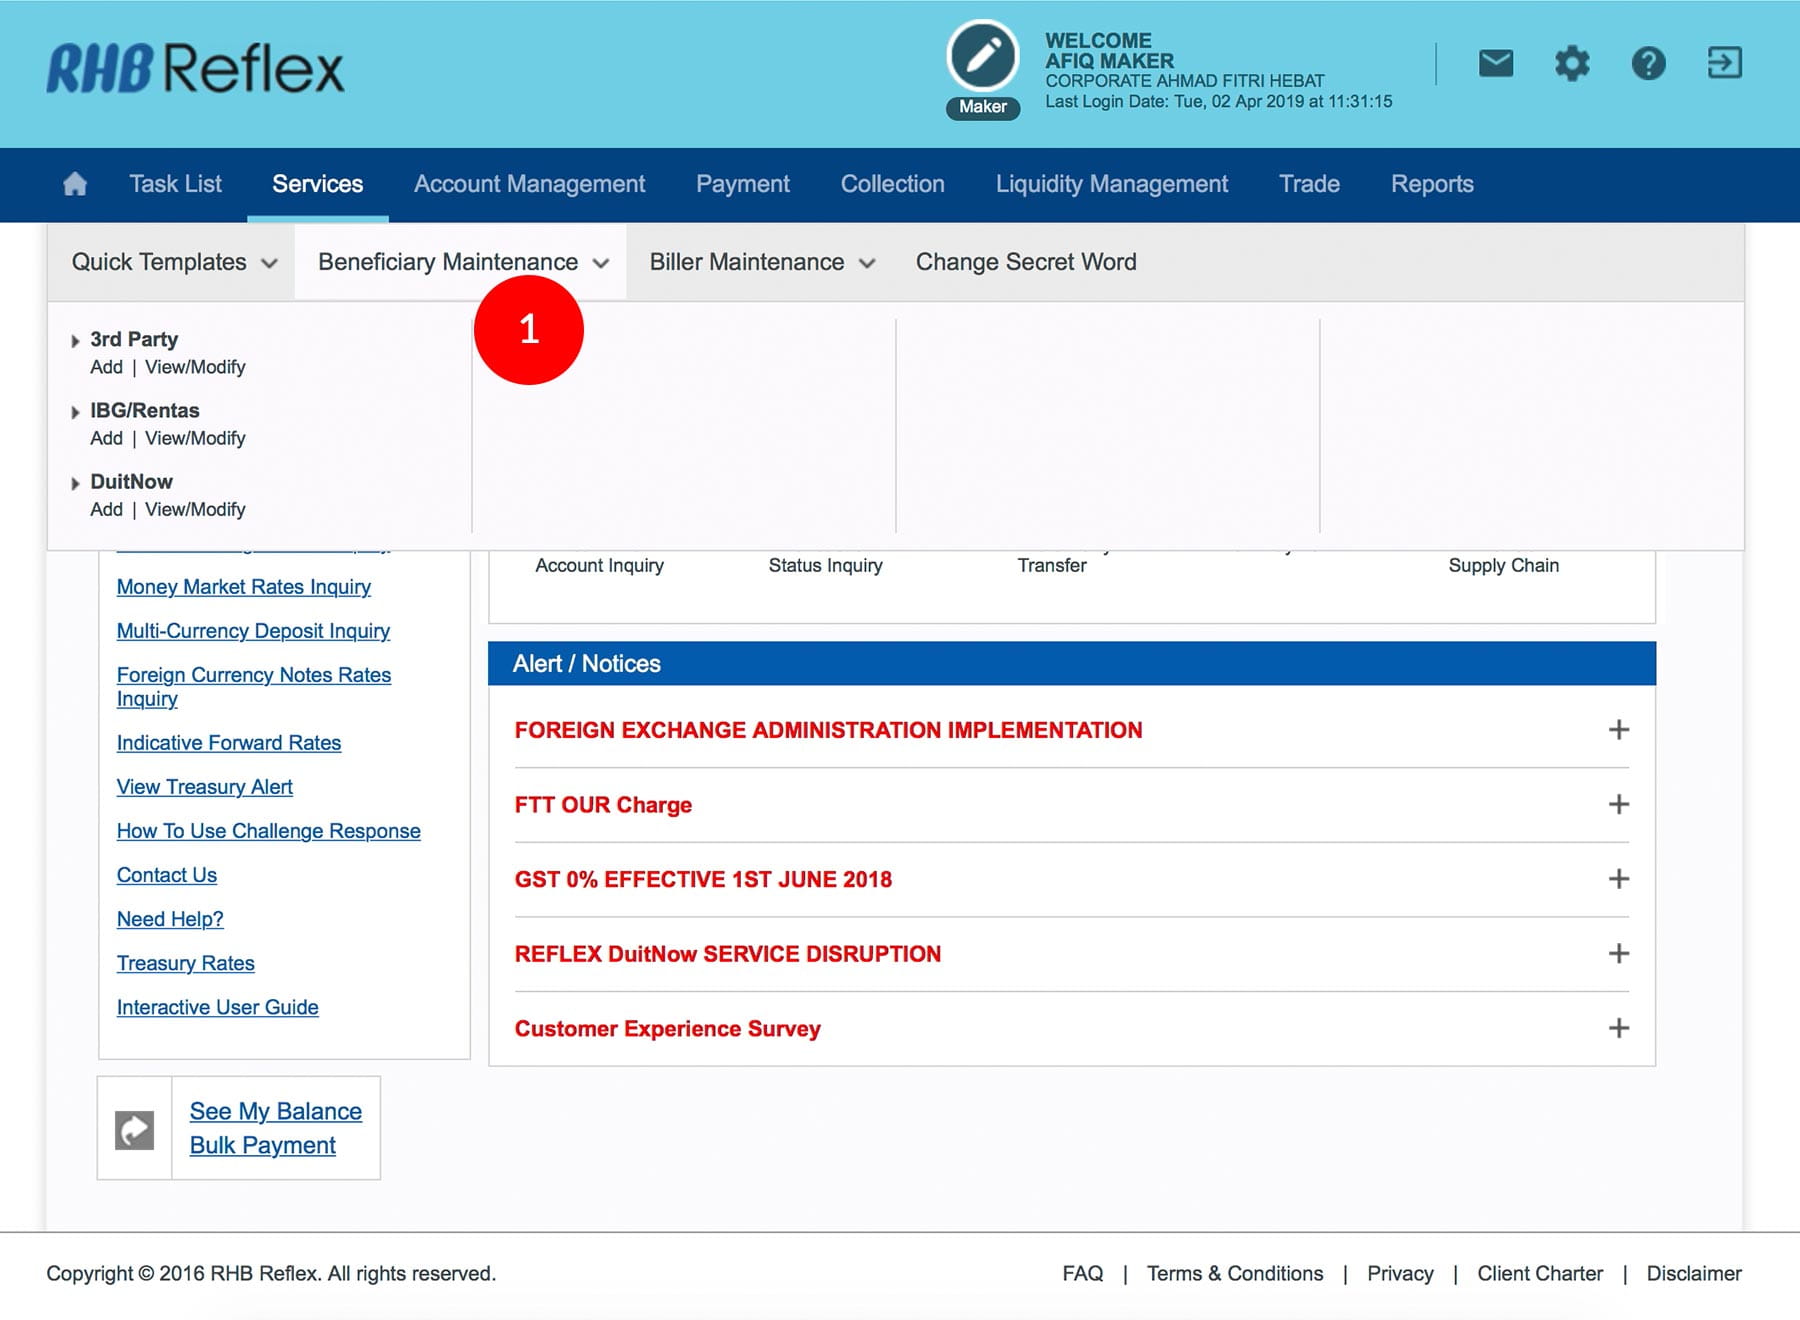Expand the FTT OUR Charge notice

tap(1618, 805)
